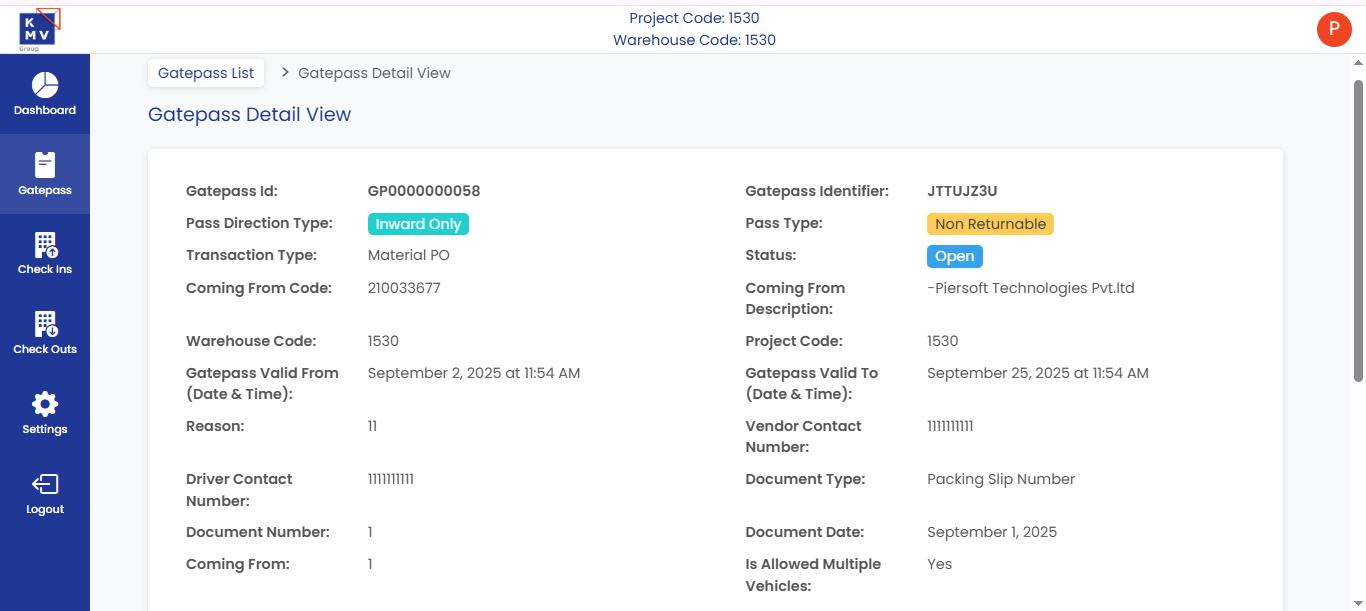Navigate back to the Gatepass List breadcrumb
This screenshot has height=611, width=1366.
[x=206, y=73]
